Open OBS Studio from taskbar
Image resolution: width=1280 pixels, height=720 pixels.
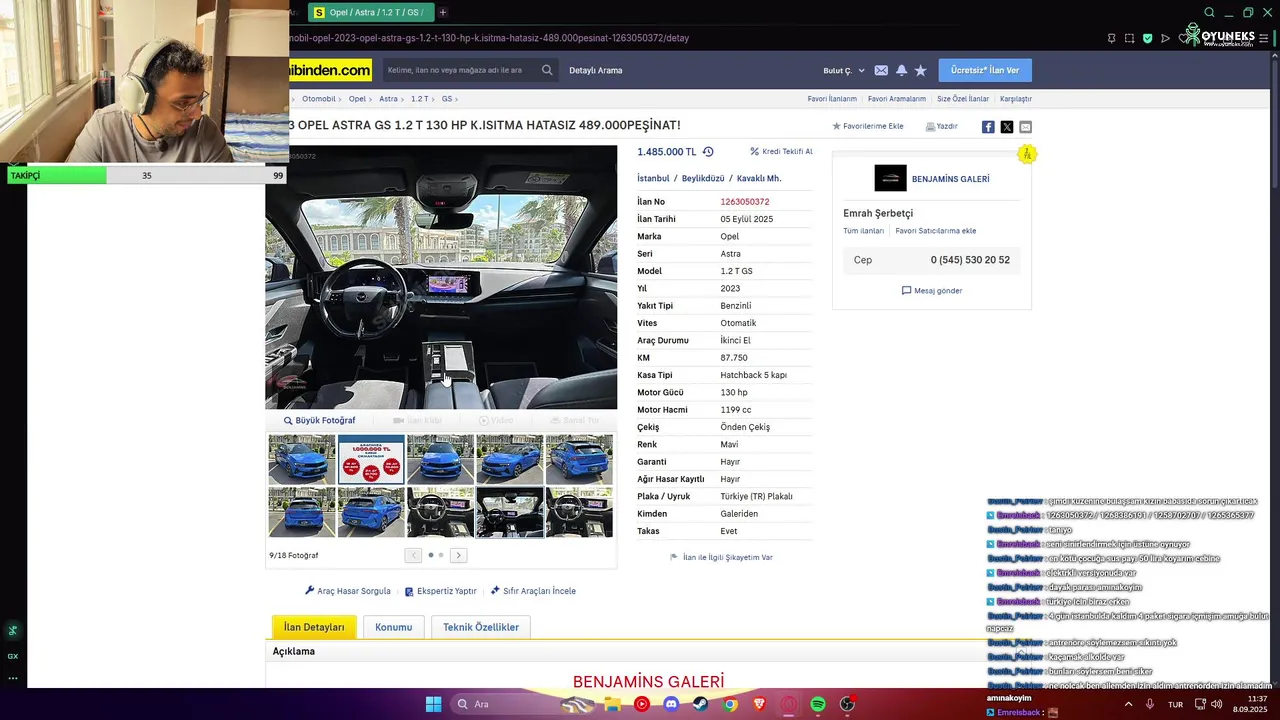point(848,704)
